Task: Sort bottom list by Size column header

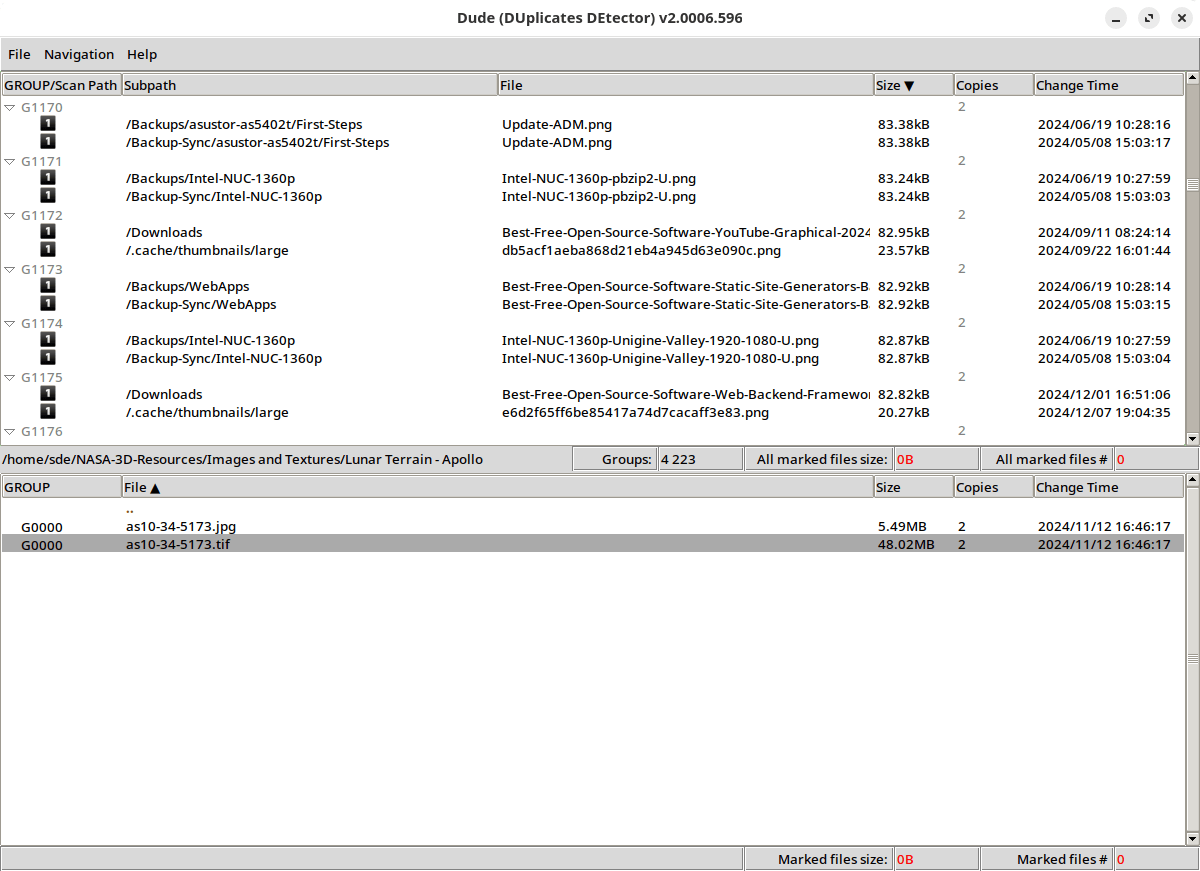Action: point(913,487)
